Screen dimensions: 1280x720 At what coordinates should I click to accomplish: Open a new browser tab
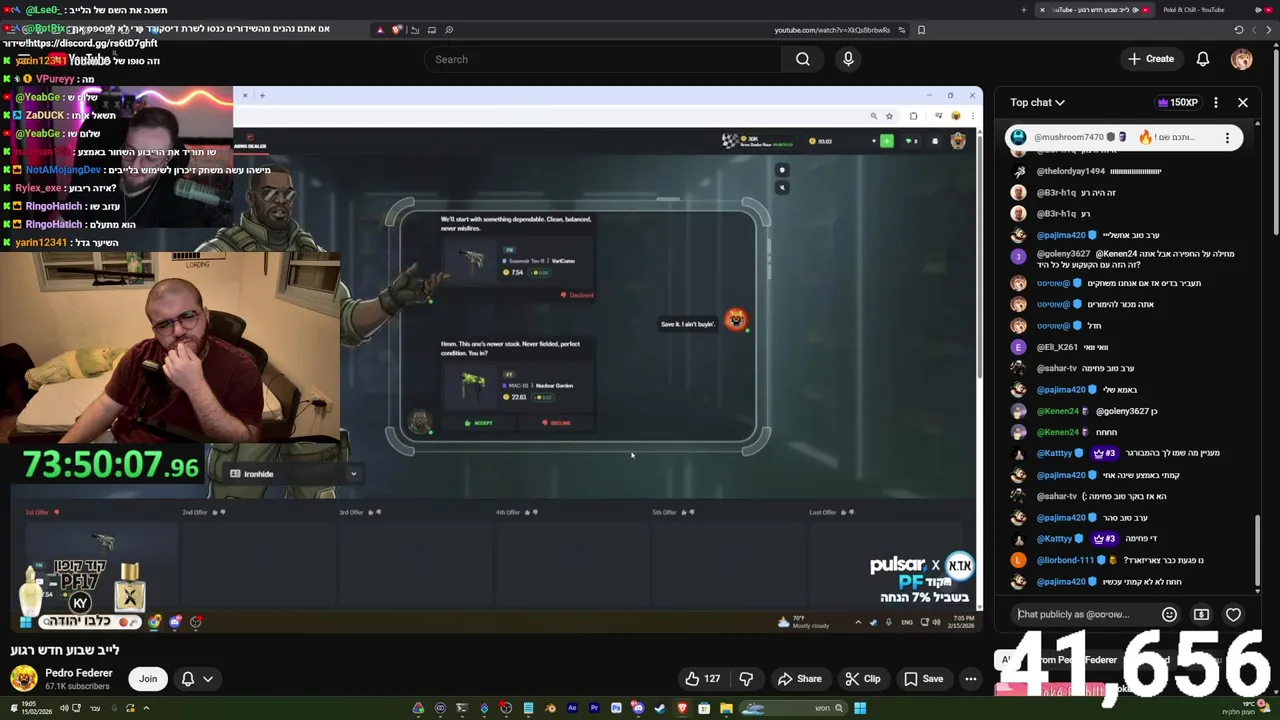pyautogui.click(x=1023, y=10)
